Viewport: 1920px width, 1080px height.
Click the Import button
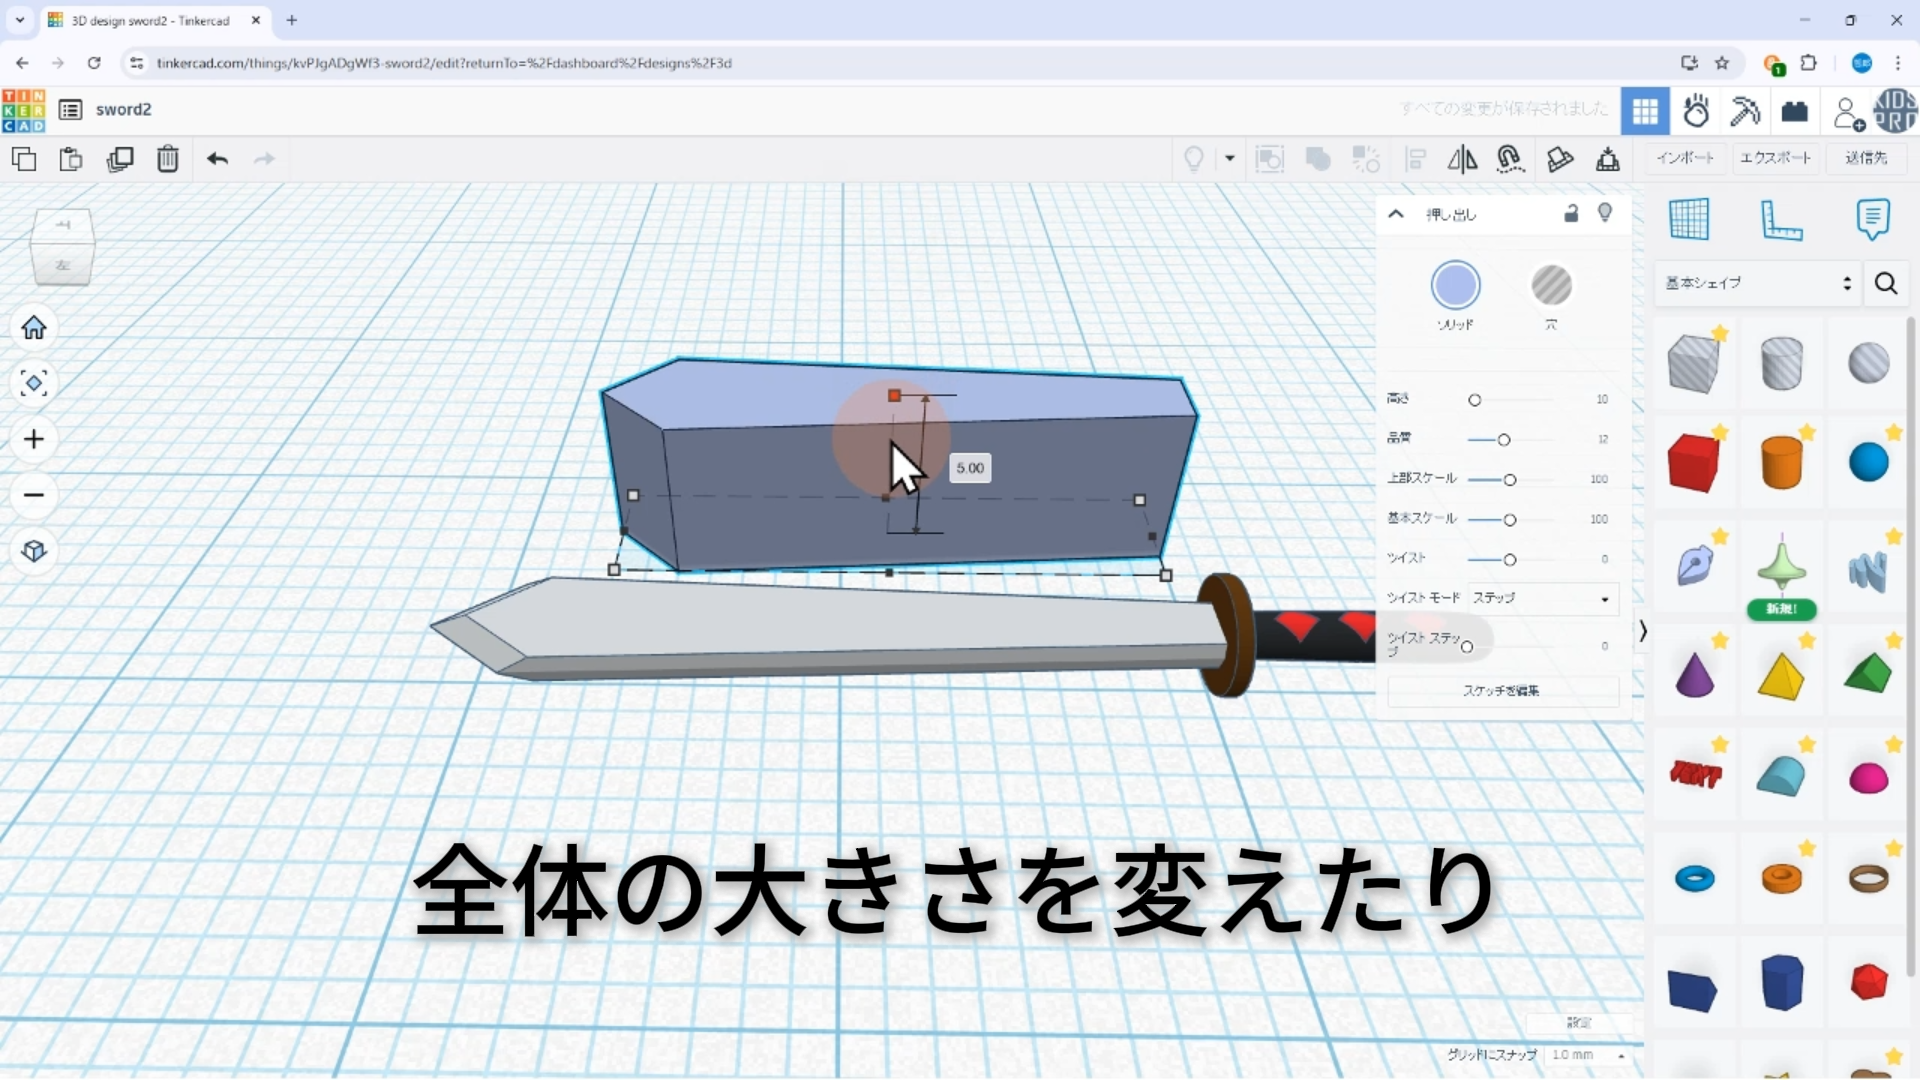[x=1685, y=158]
